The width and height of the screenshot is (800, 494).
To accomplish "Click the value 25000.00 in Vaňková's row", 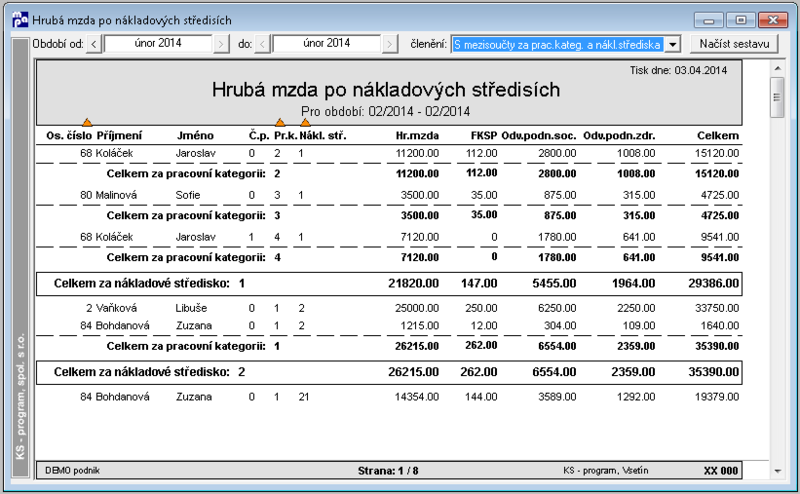I will tap(417, 308).
